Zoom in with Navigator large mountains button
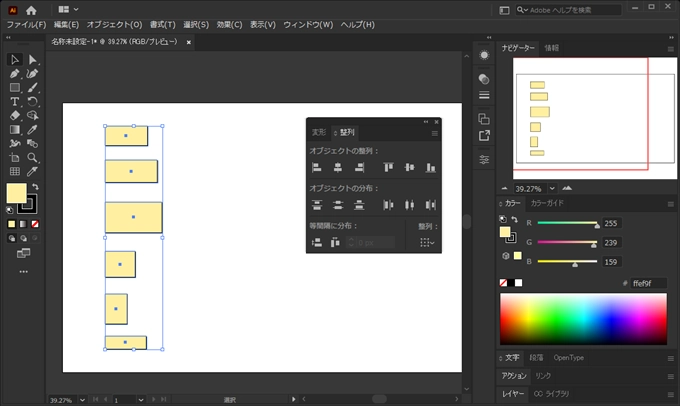Screen dimensions: 680x406 pos(567,188)
